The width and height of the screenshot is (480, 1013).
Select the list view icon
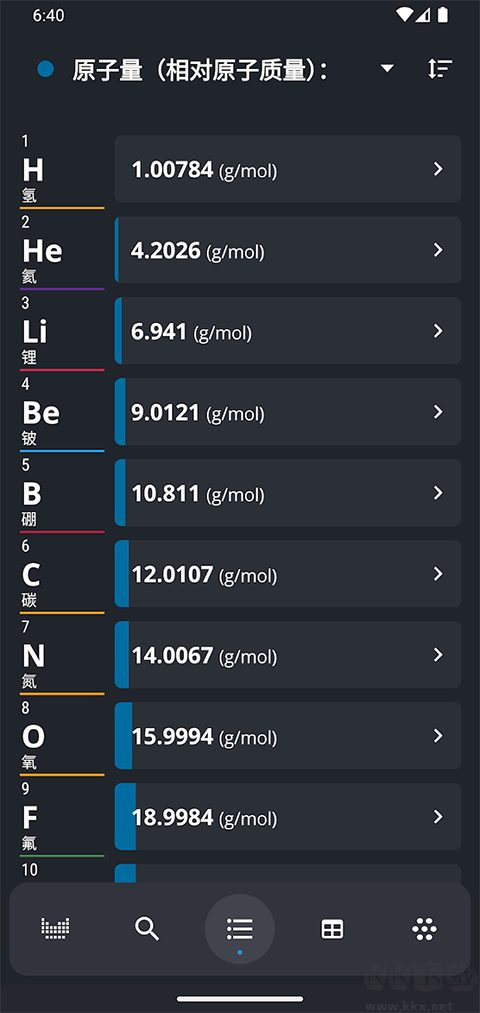click(240, 929)
